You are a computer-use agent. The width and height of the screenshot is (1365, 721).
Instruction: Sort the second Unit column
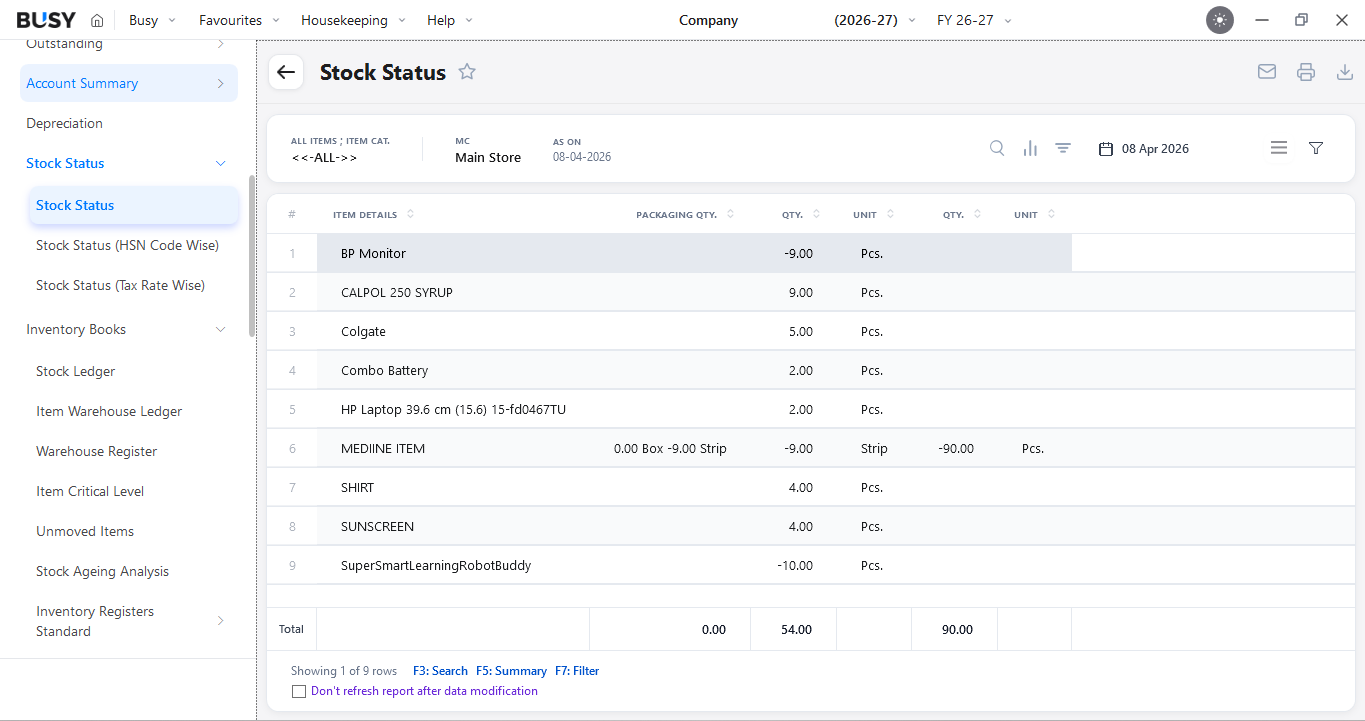1051,214
